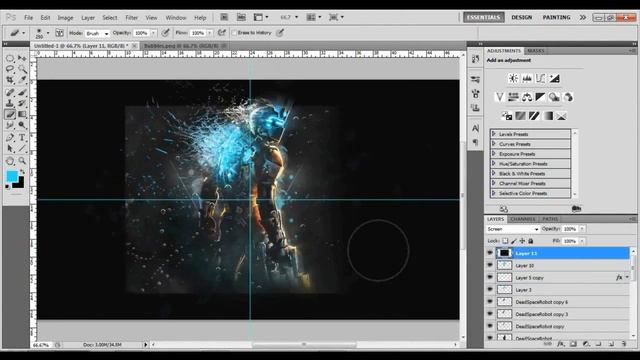Screen dimensions: 640x360
Task: Select the Smudge tool
Action: [10, 125]
